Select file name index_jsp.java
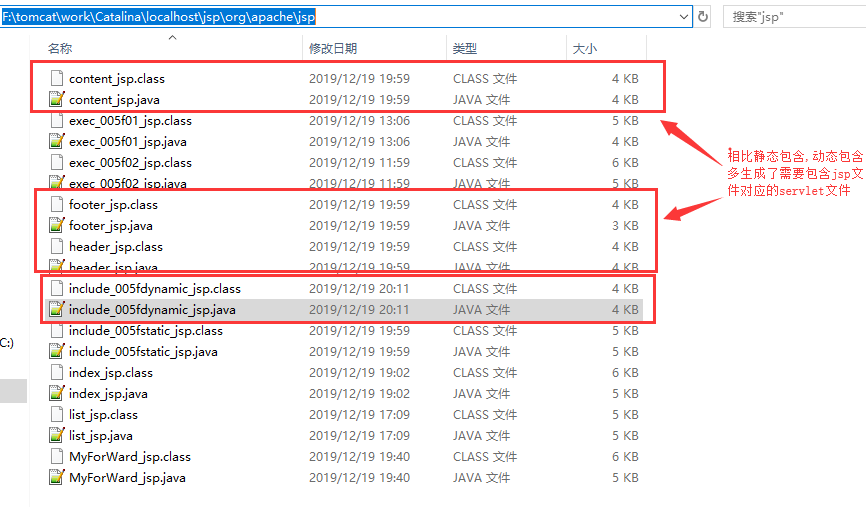Viewport: 866px width, 507px height. pos(108,394)
